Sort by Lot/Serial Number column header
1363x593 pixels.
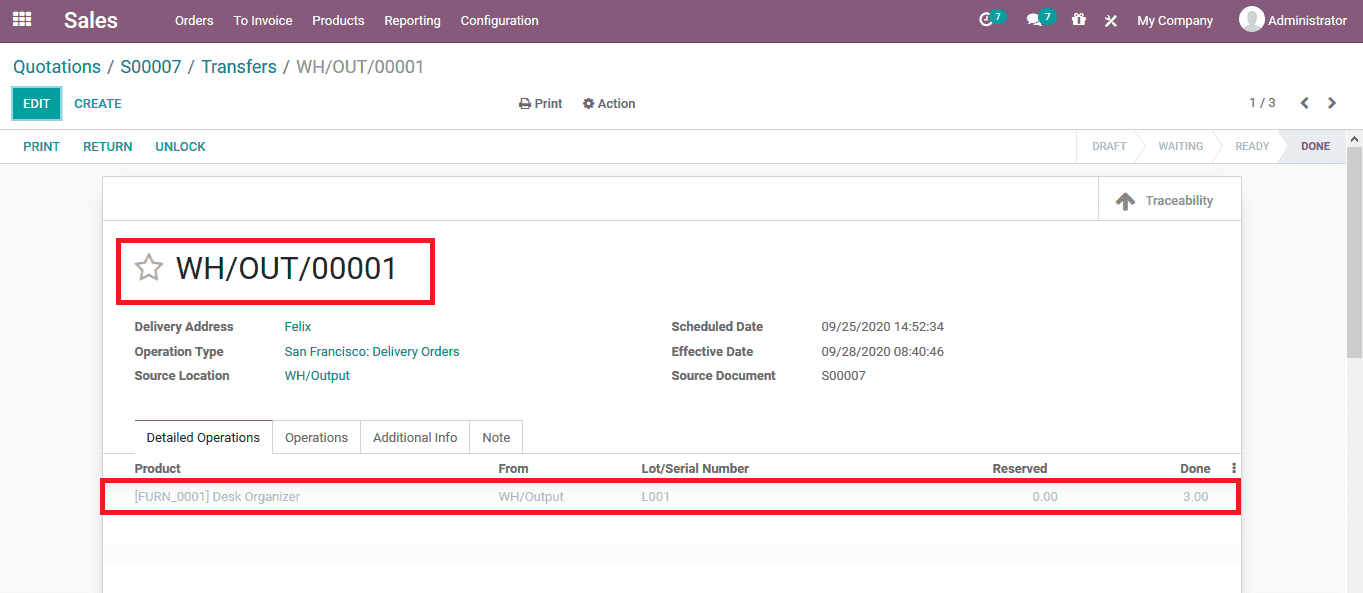point(695,469)
